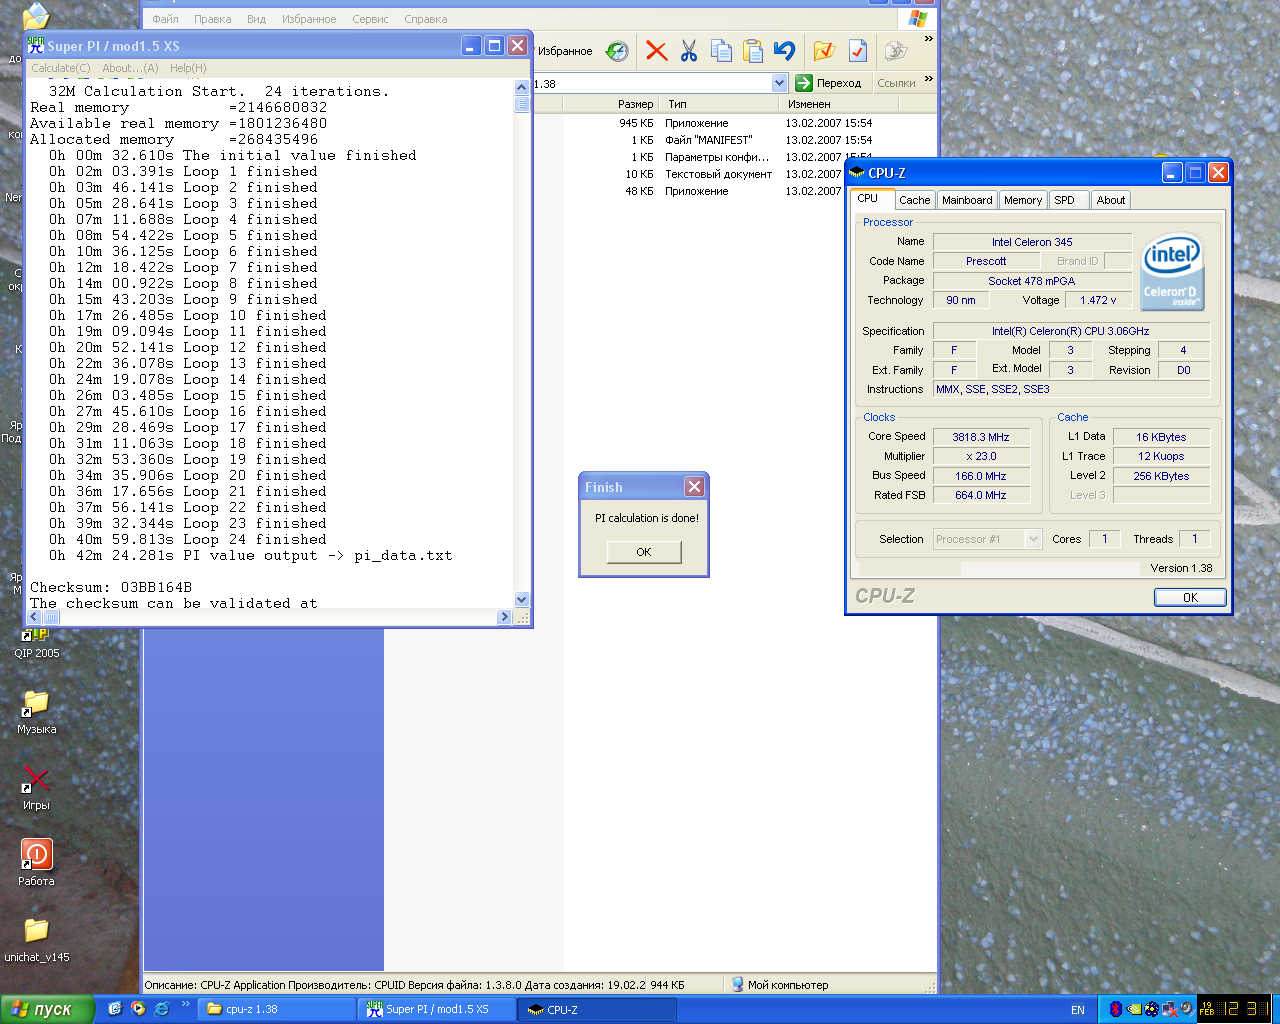Close the Finish dialog with its X button
Viewport: 1280px width, 1024px height.
pos(694,486)
